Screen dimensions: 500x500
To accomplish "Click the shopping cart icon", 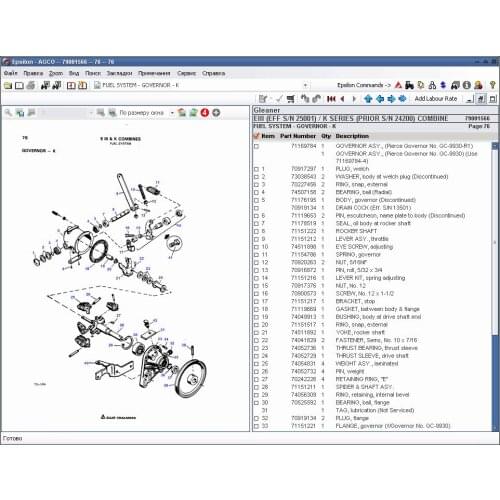I will (x=291, y=99).
